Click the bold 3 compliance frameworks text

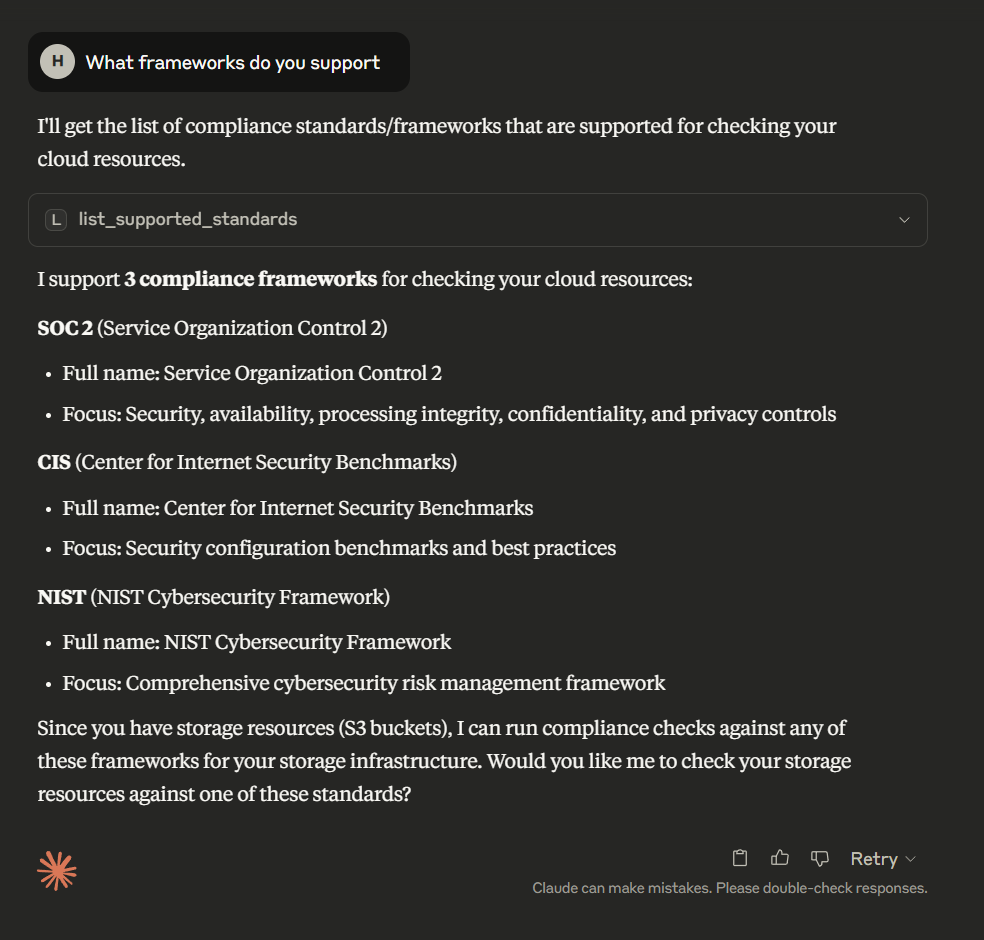pos(251,279)
